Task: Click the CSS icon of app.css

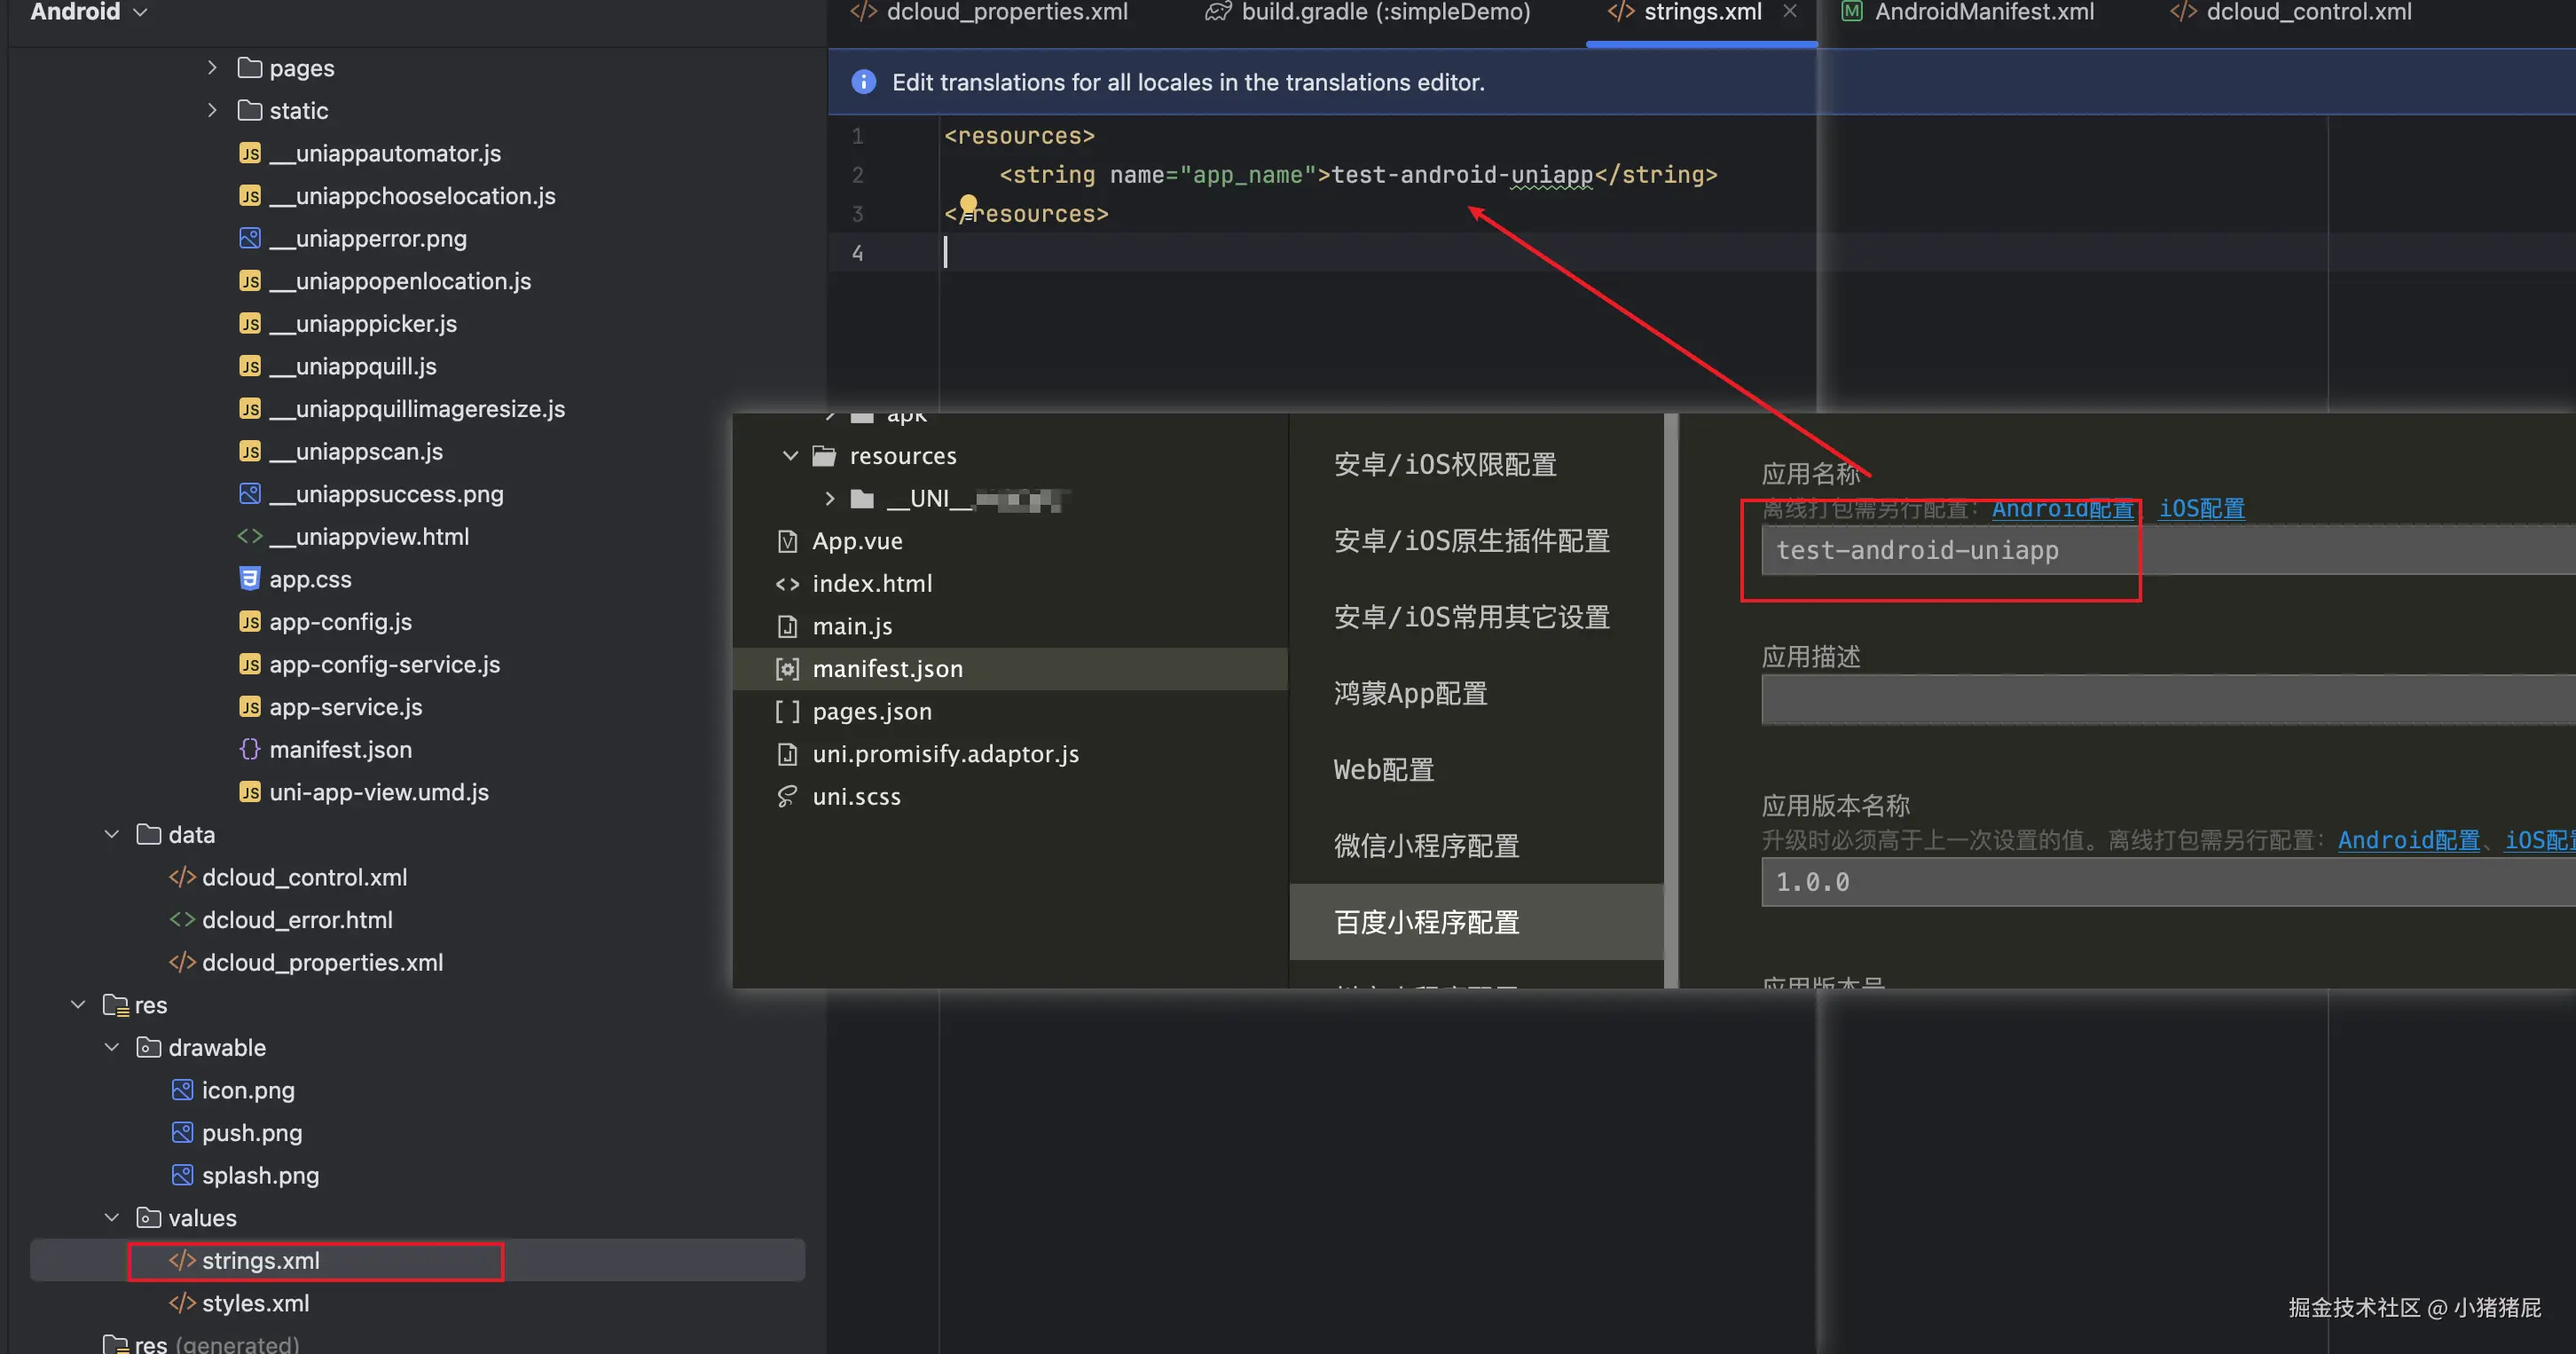Action: 250,579
